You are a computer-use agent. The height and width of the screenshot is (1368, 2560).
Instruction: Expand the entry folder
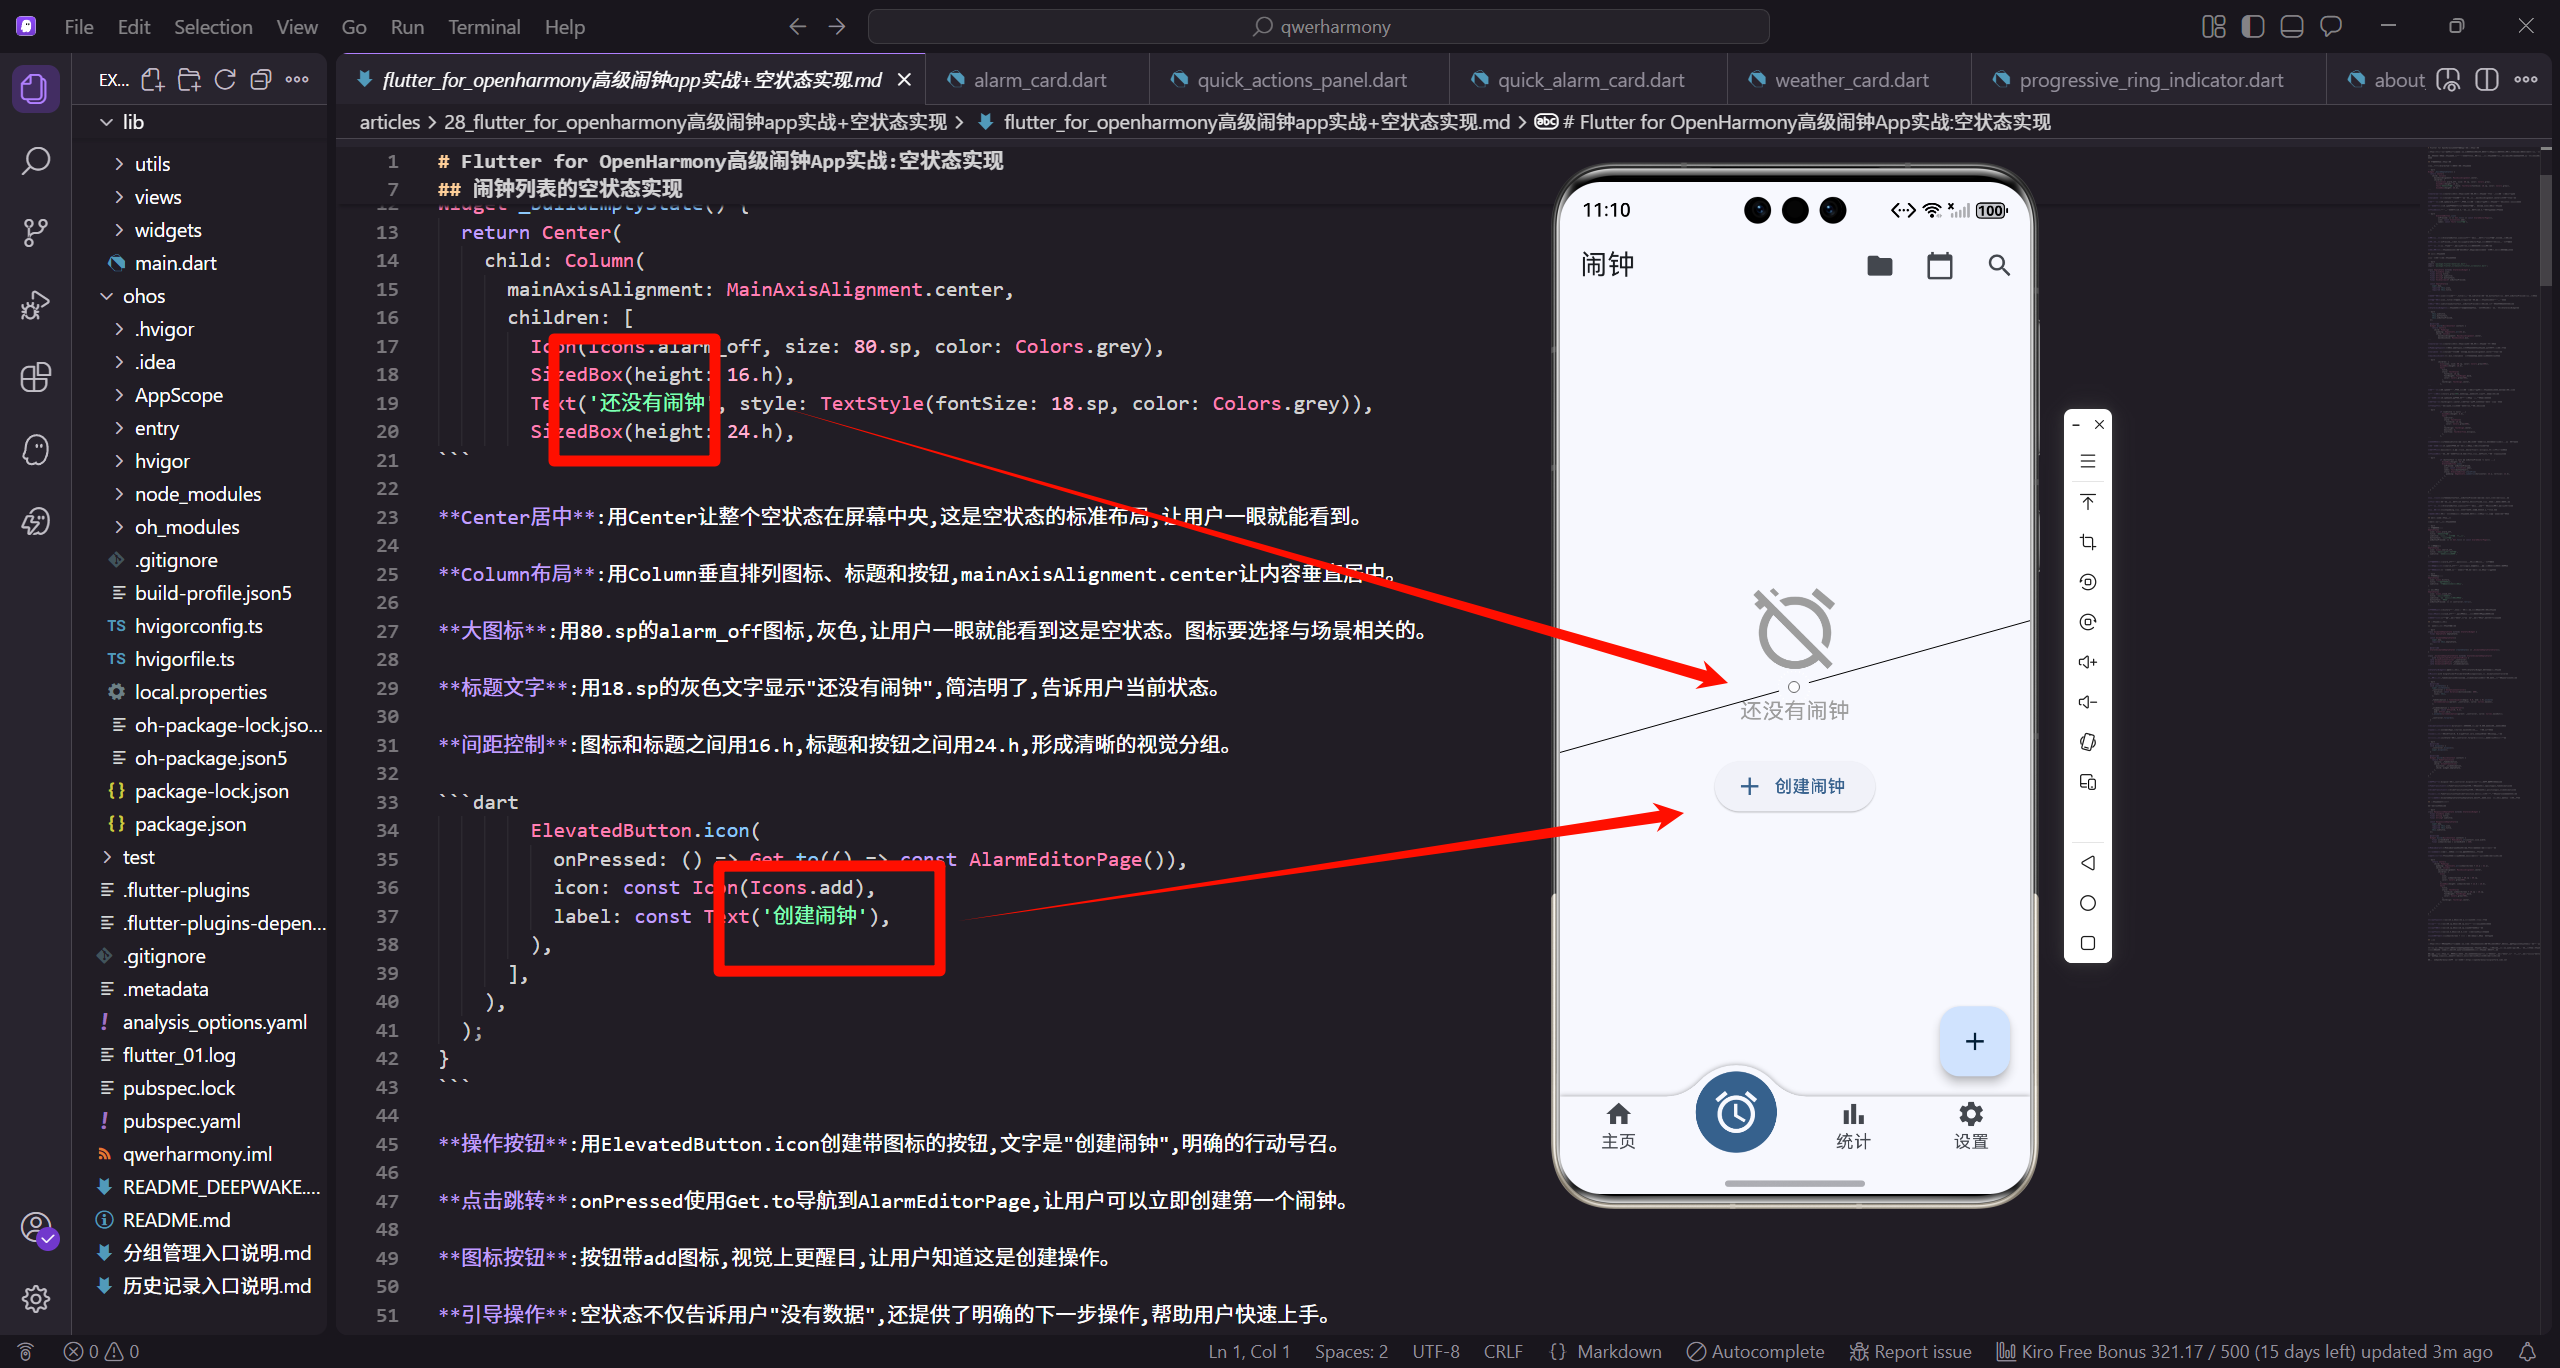pyautogui.click(x=200, y=428)
